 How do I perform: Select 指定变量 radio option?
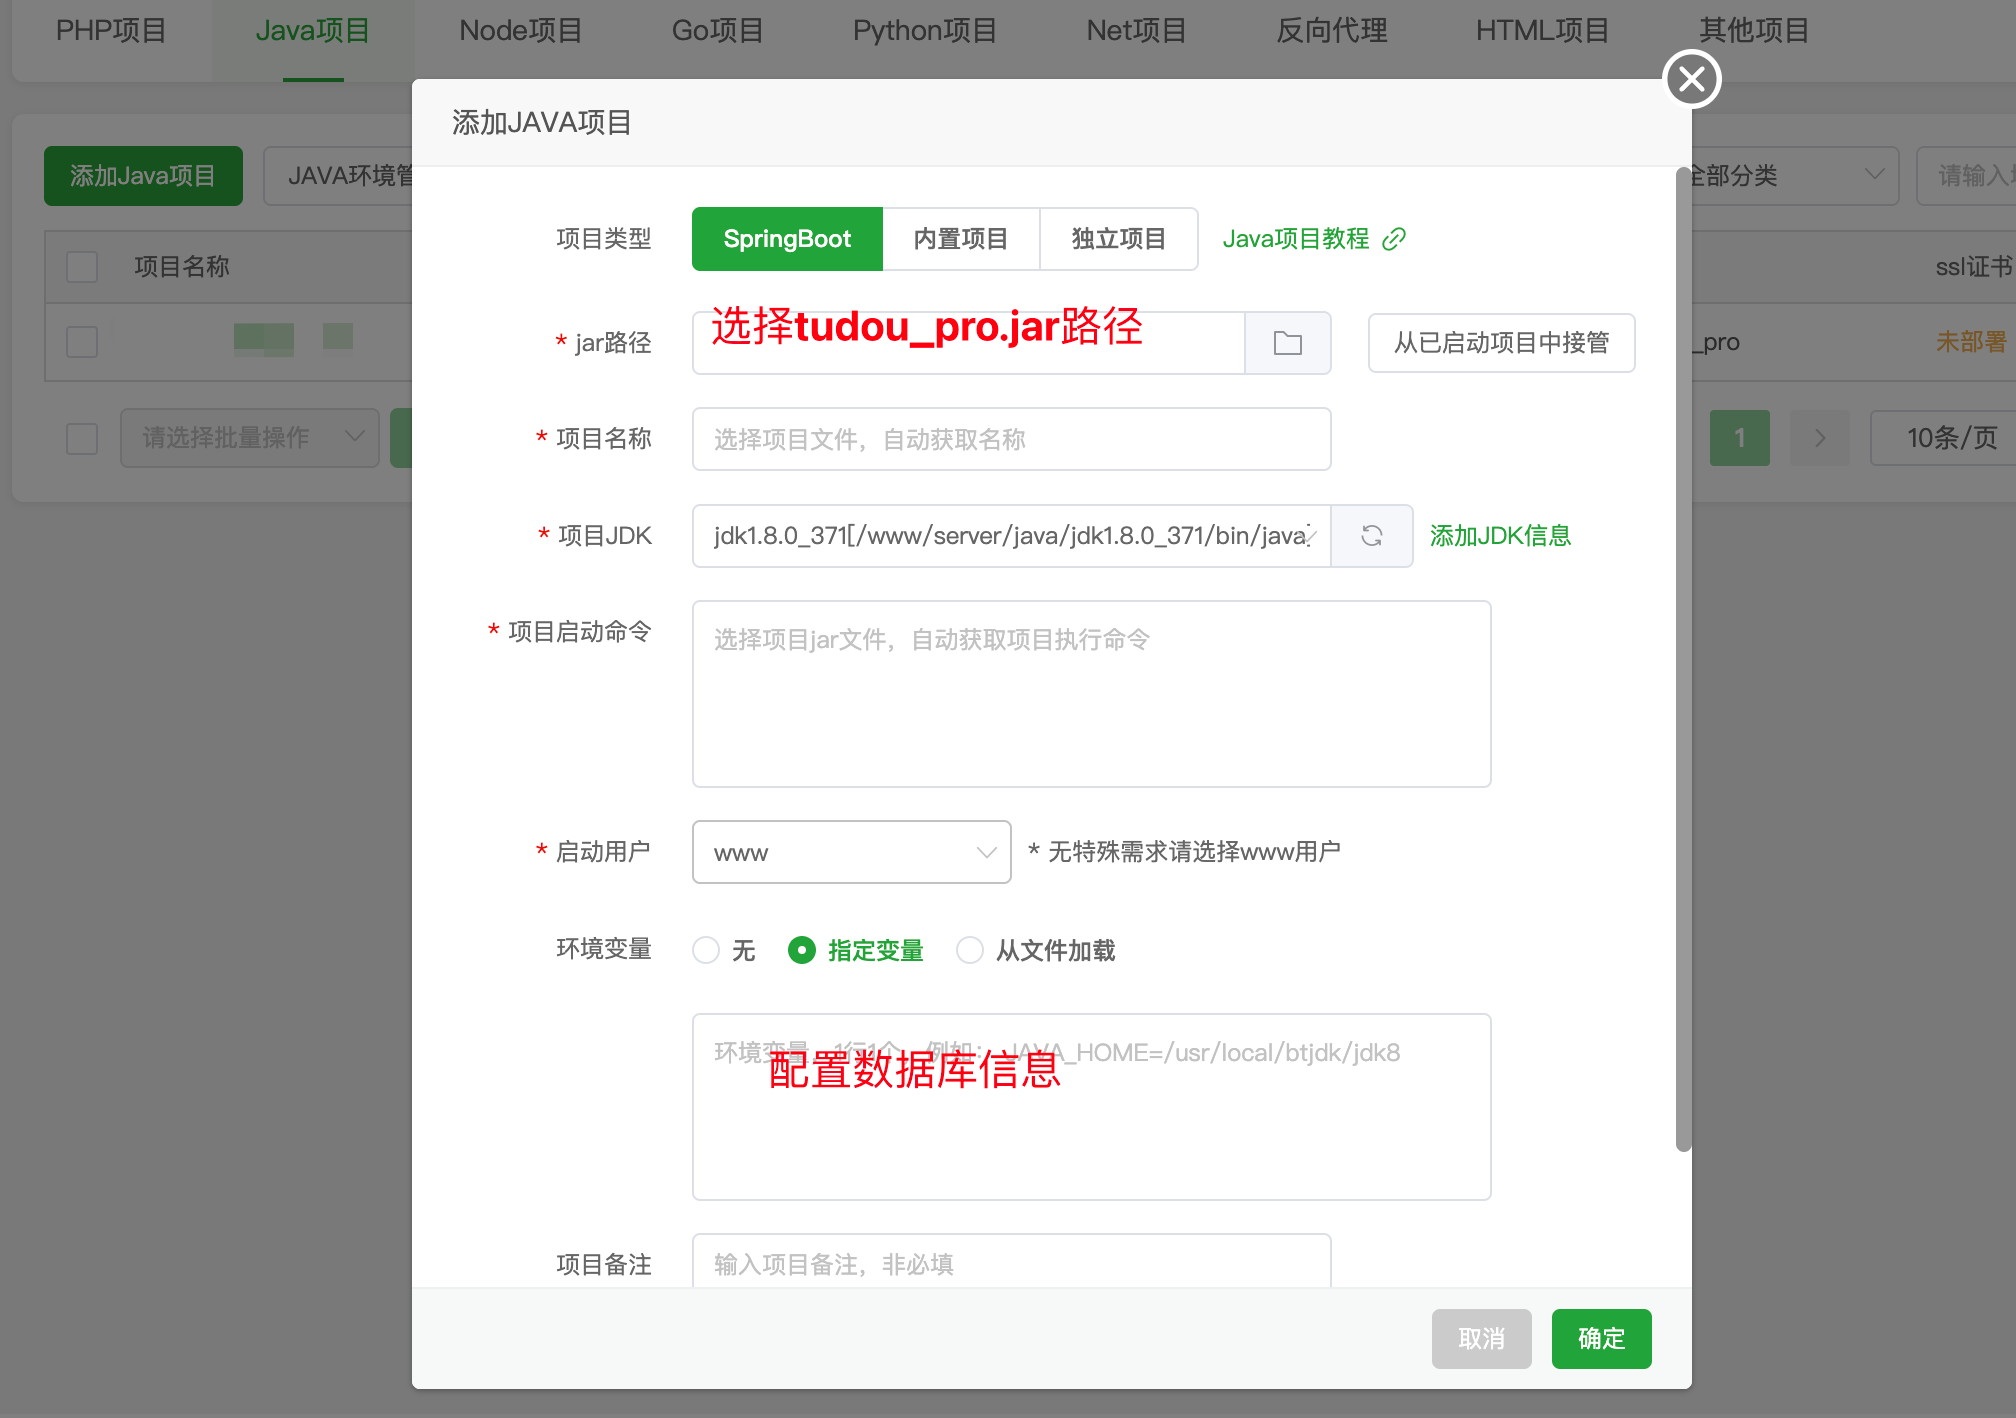tap(802, 950)
